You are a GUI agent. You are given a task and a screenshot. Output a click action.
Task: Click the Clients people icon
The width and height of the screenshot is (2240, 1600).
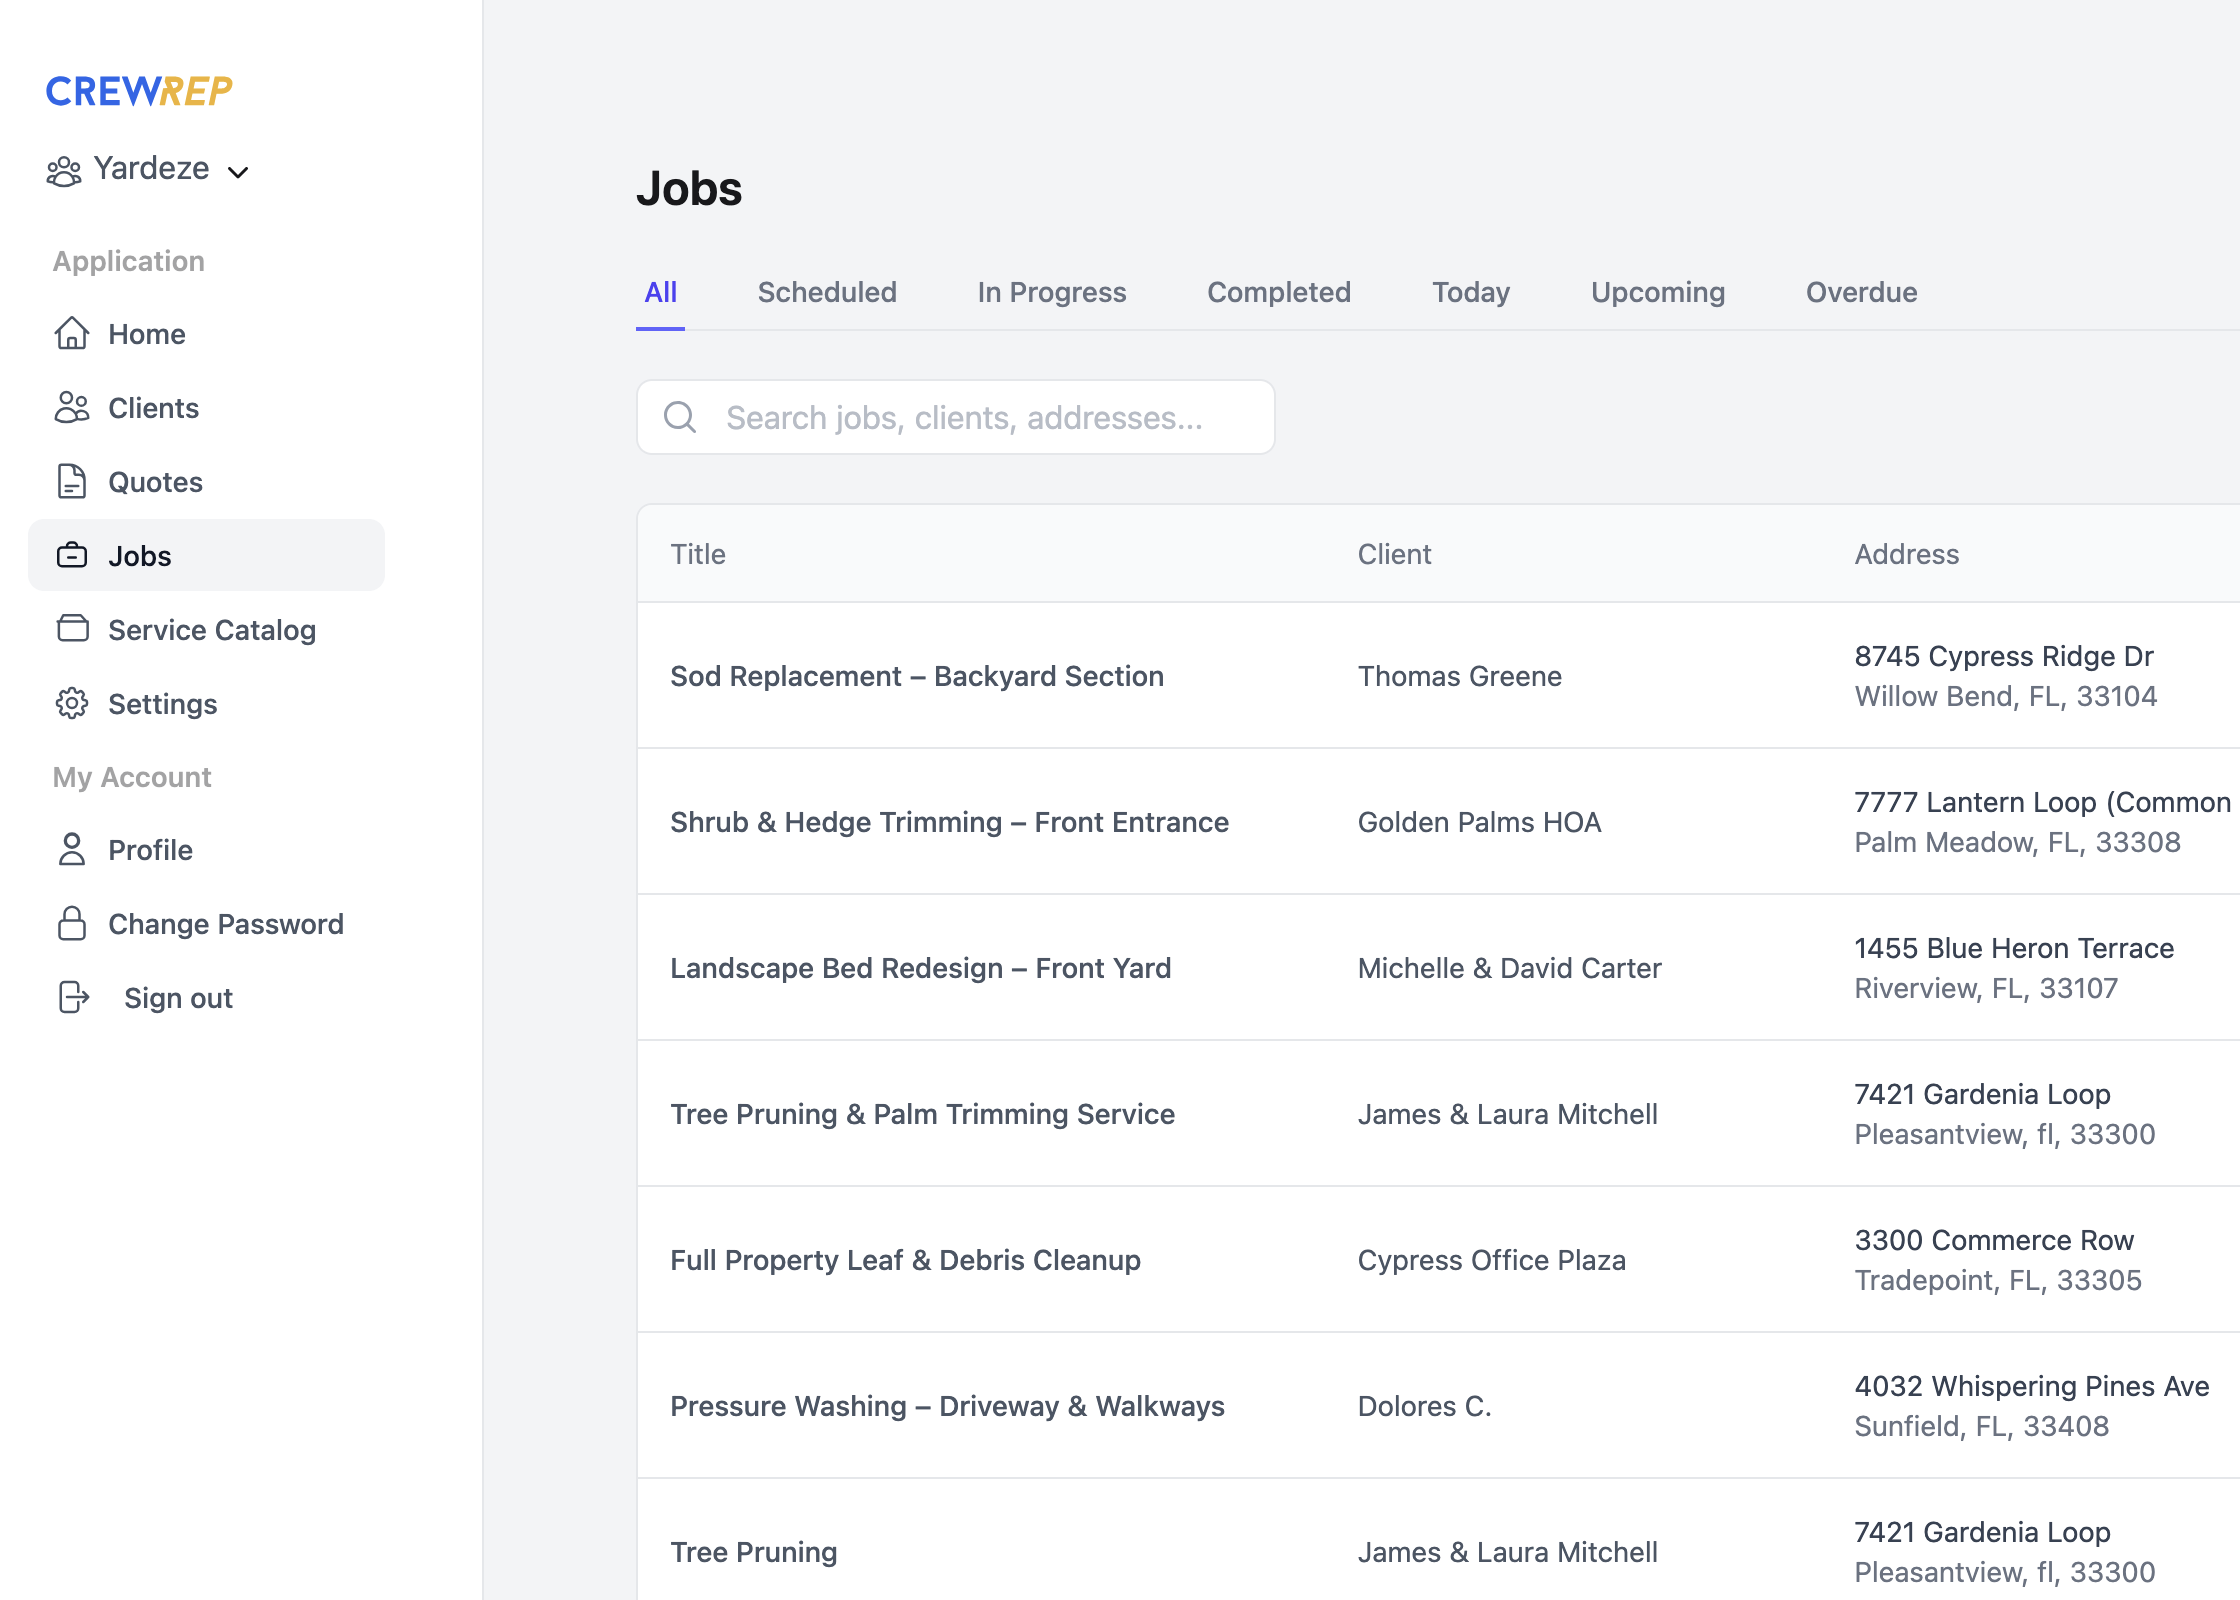coord(72,408)
